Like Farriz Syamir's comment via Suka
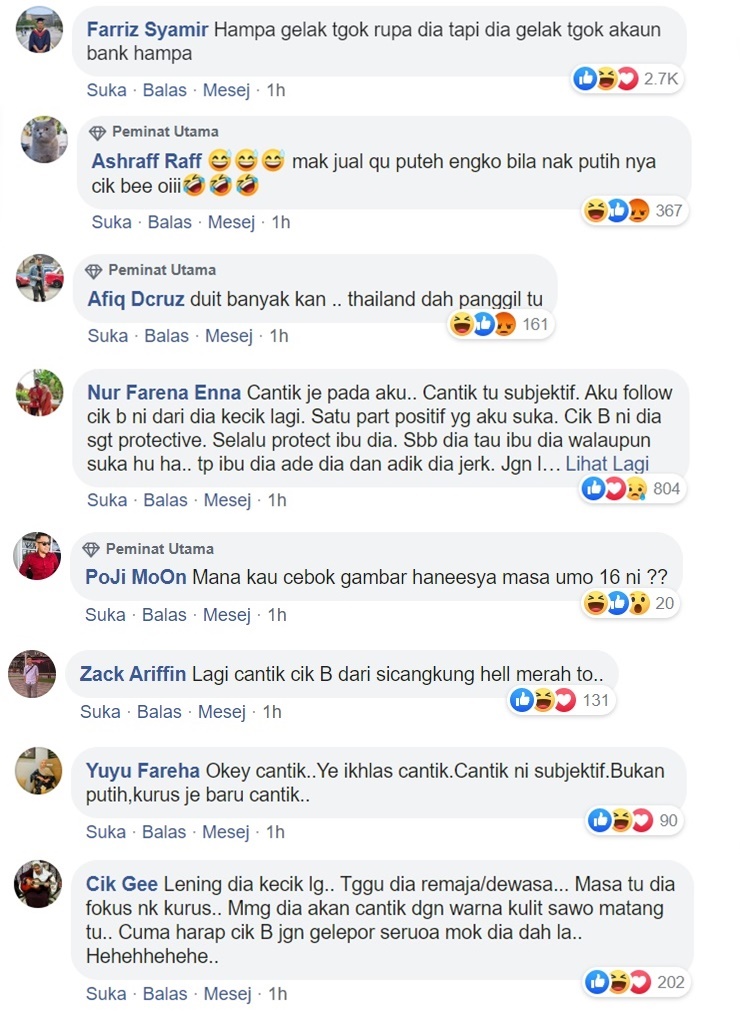Image resolution: width=740 pixels, height=1012 pixels. (106, 90)
